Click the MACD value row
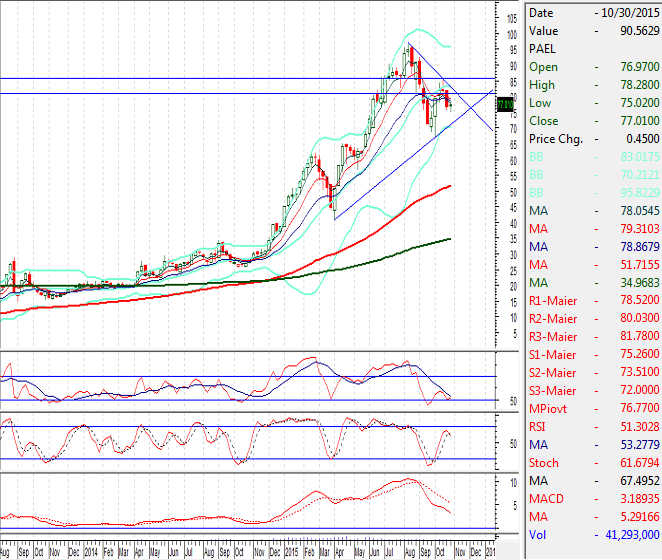The height and width of the screenshot is (560, 662). (x=592, y=498)
